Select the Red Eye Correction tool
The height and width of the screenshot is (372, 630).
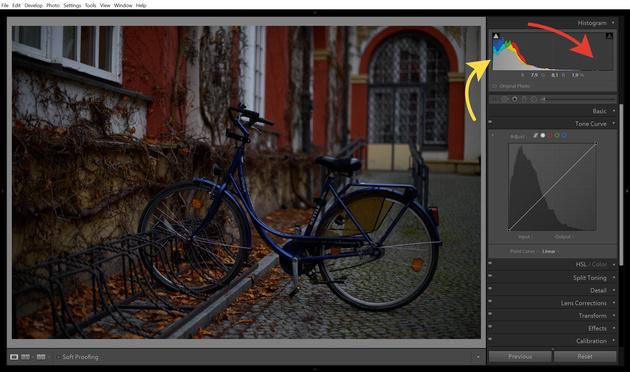point(515,99)
